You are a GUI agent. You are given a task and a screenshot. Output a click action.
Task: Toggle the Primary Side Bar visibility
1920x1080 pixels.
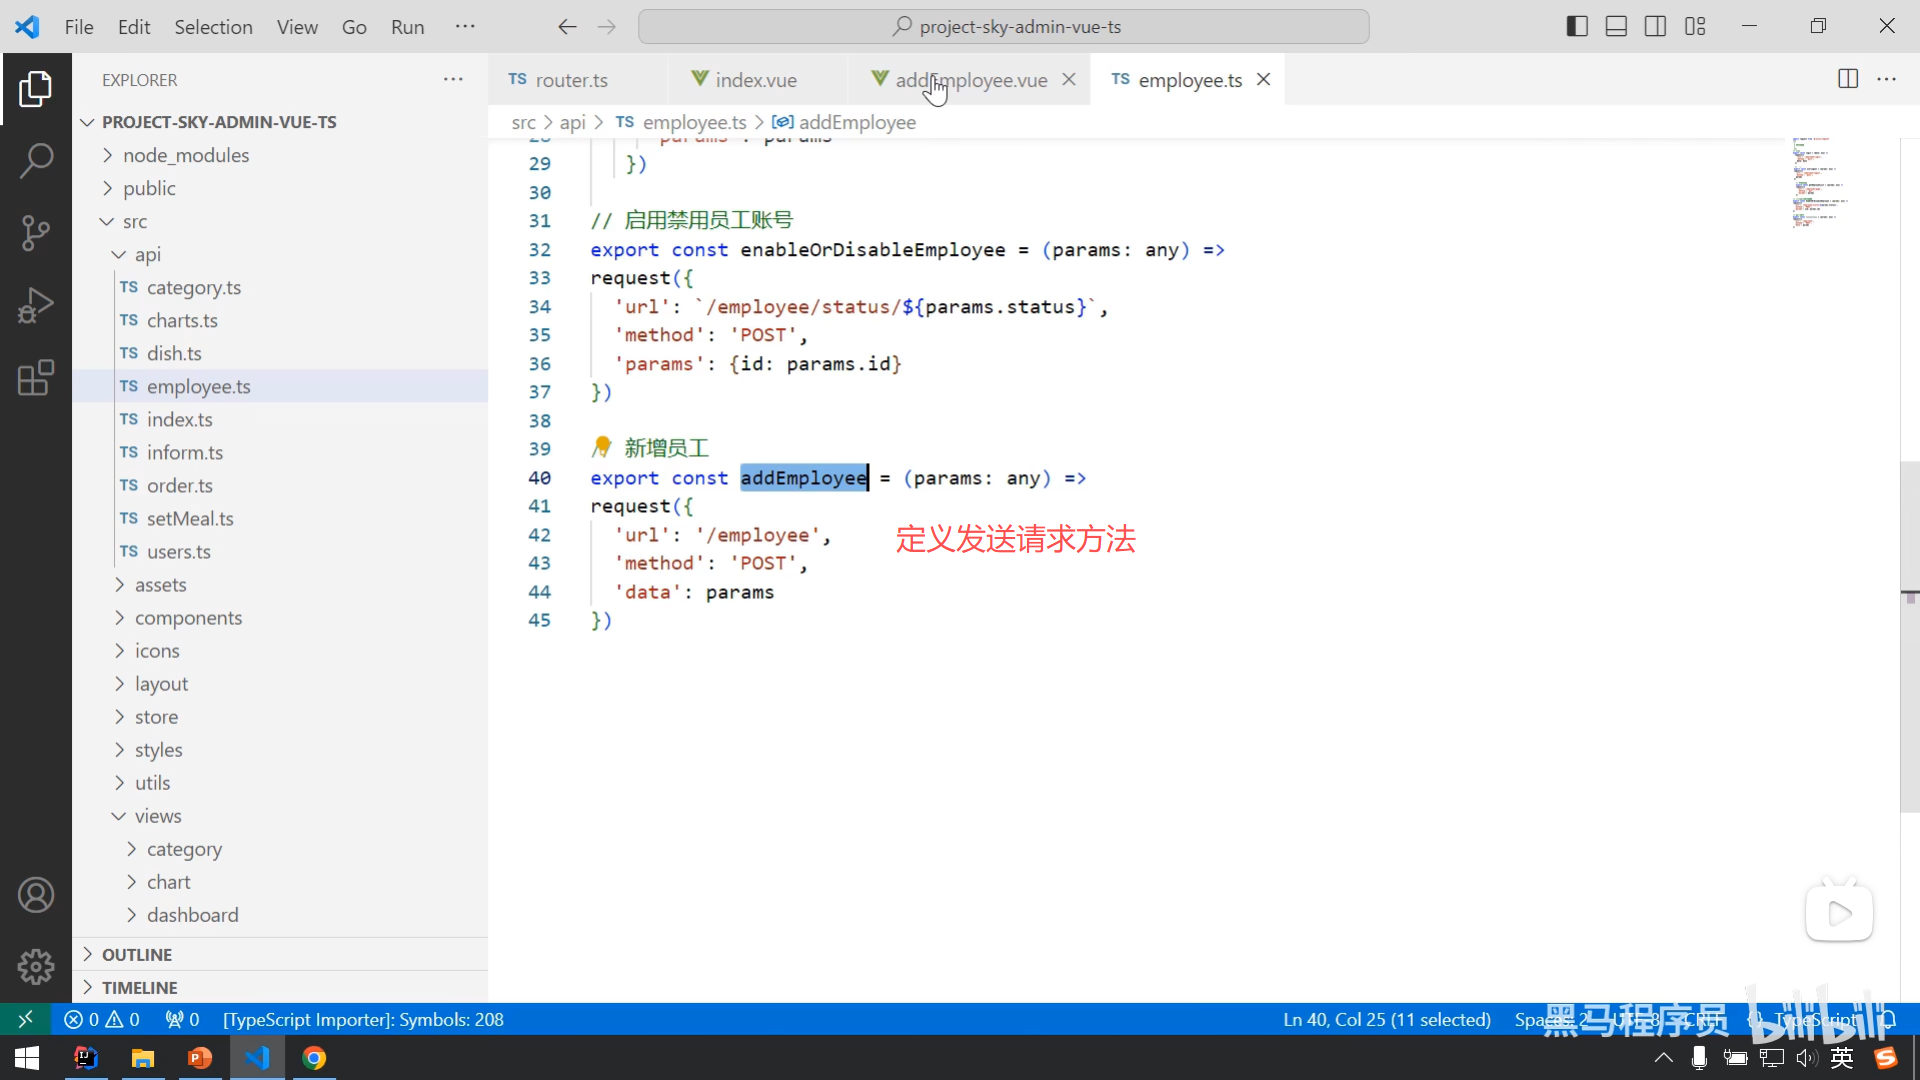point(1577,27)
